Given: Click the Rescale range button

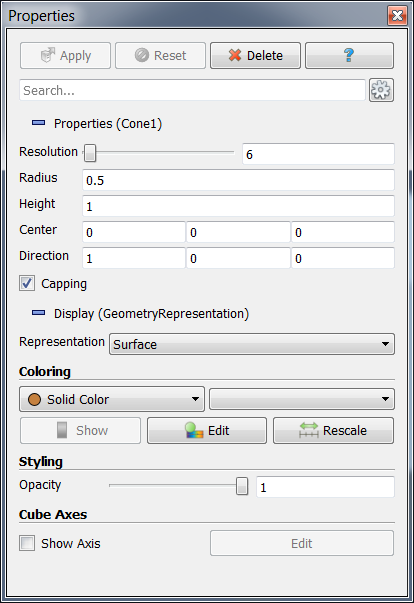Looking at the screenshot, I should click(x=333, y=430).
